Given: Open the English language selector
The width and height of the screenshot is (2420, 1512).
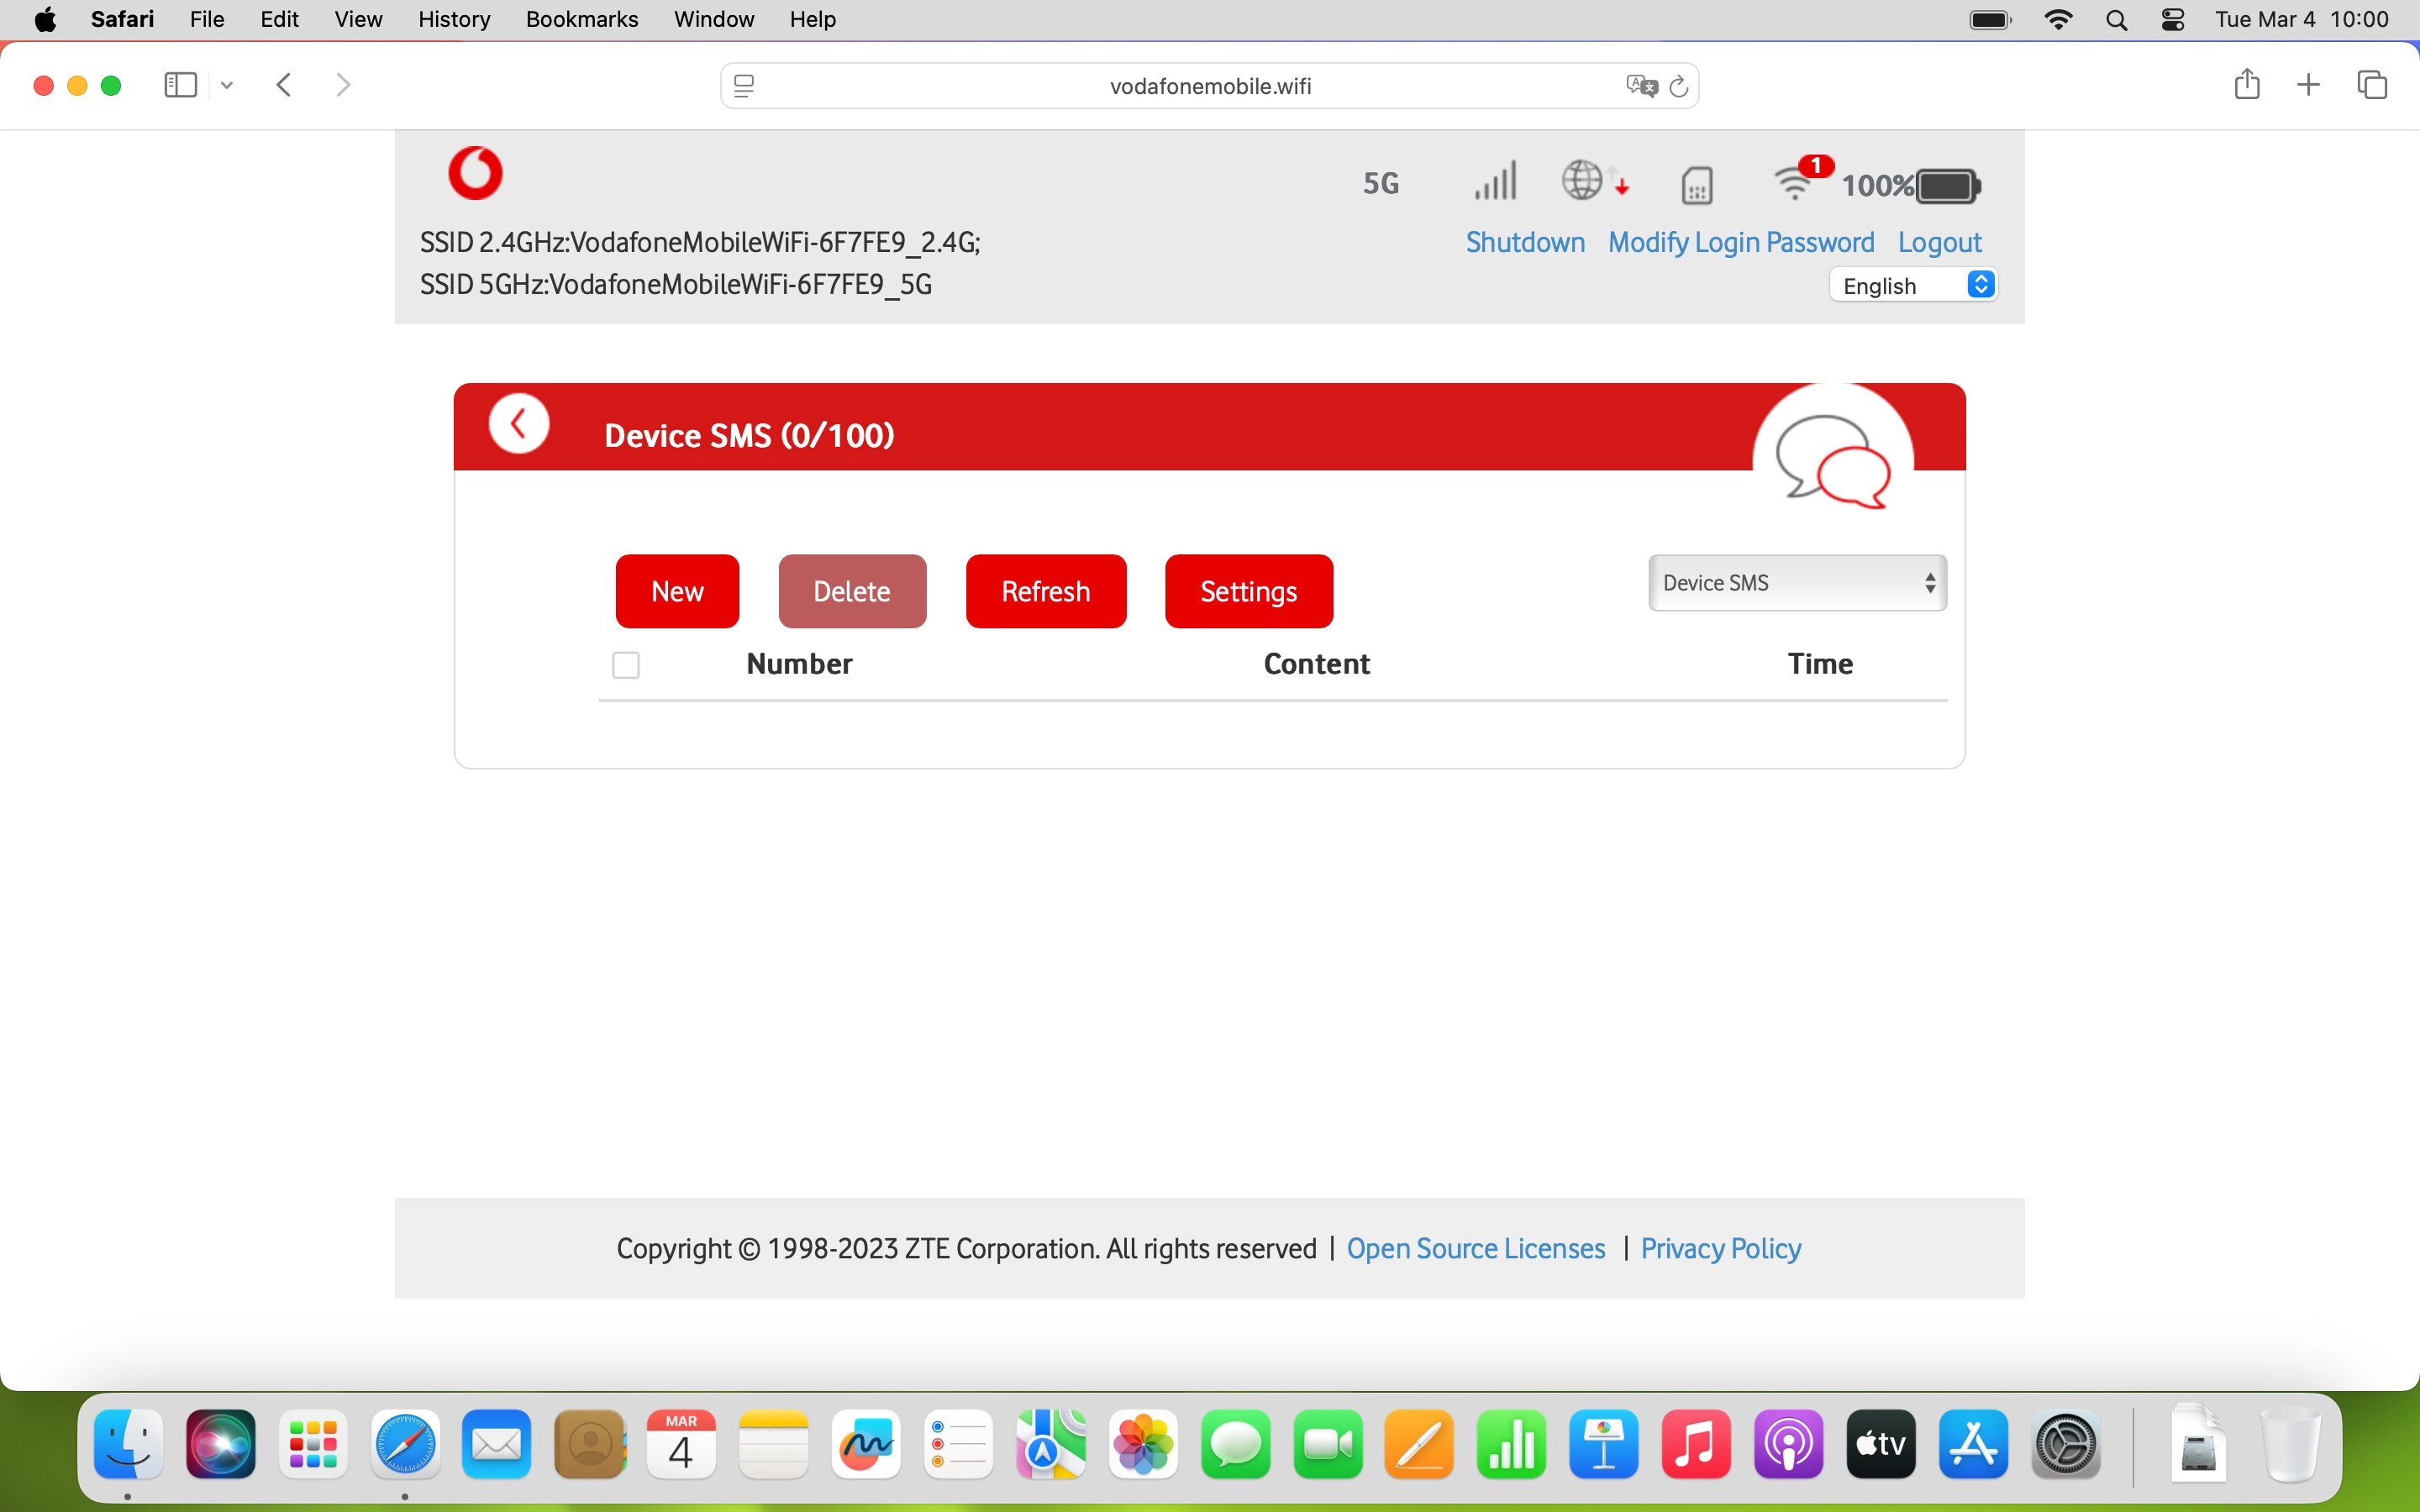Looking at the screenshot, I should (x=1913, y=286).
